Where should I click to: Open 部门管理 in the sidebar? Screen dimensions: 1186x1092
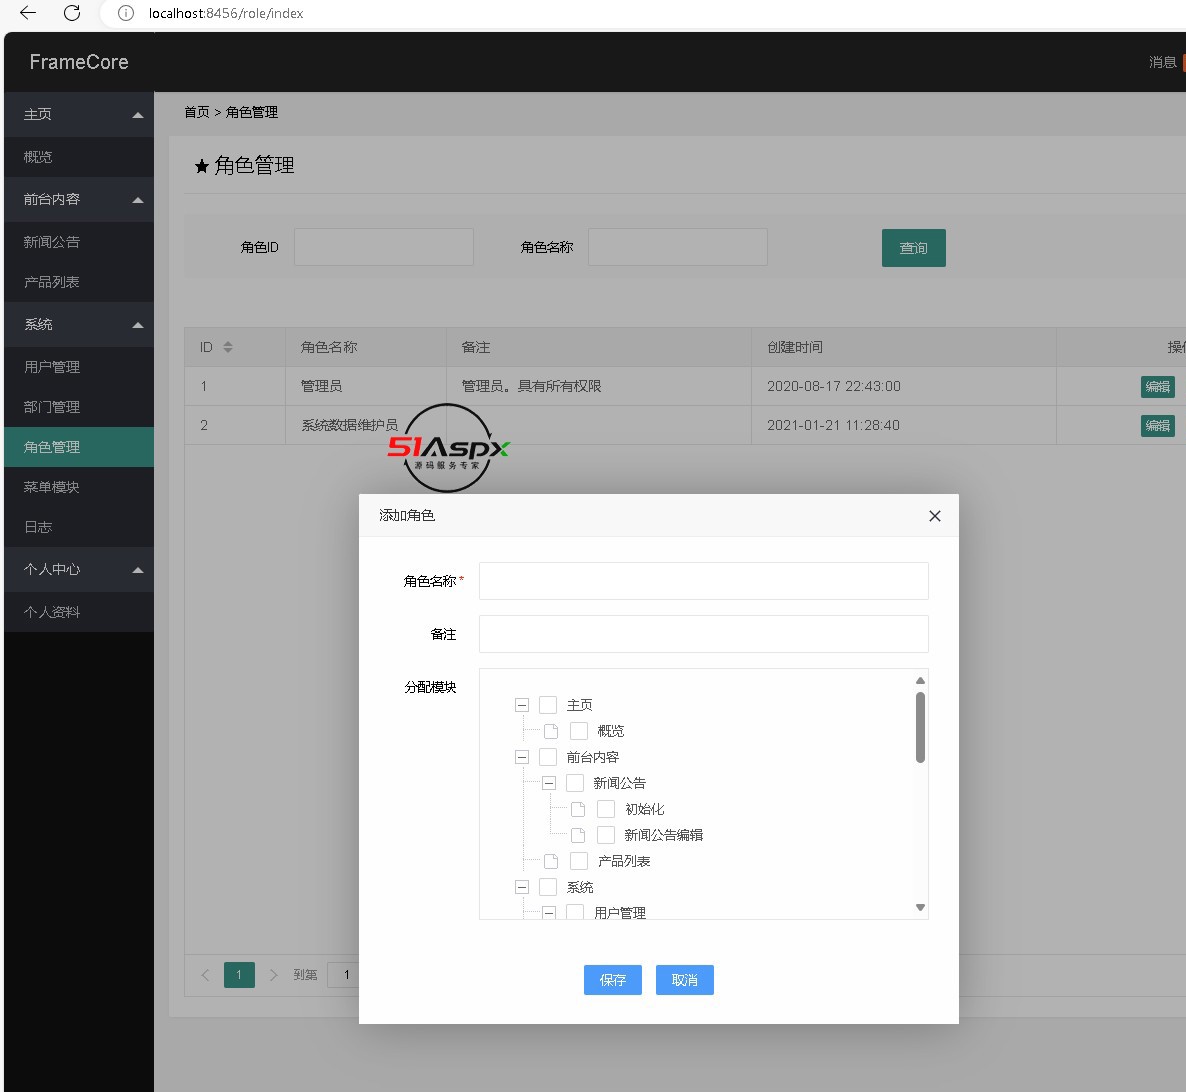79,407
